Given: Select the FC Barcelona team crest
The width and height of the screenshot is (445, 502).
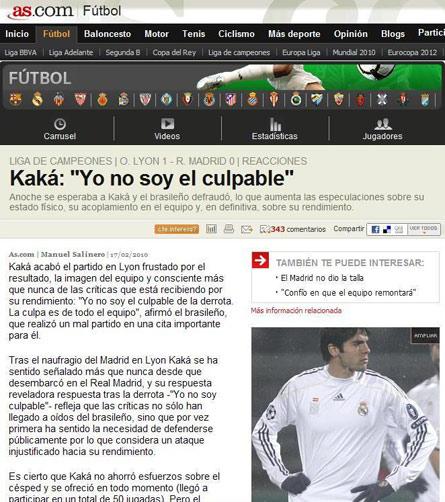Looking at the screenshot, I should (15, 99).
